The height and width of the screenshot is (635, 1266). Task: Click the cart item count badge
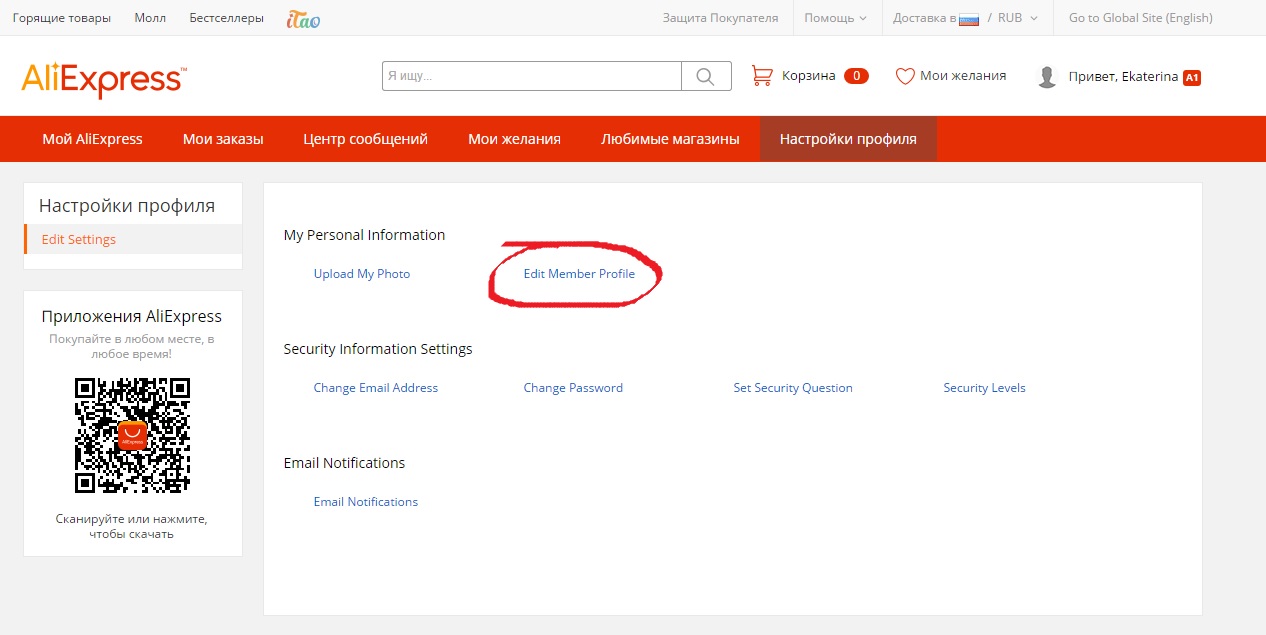[x=856, y=76]
